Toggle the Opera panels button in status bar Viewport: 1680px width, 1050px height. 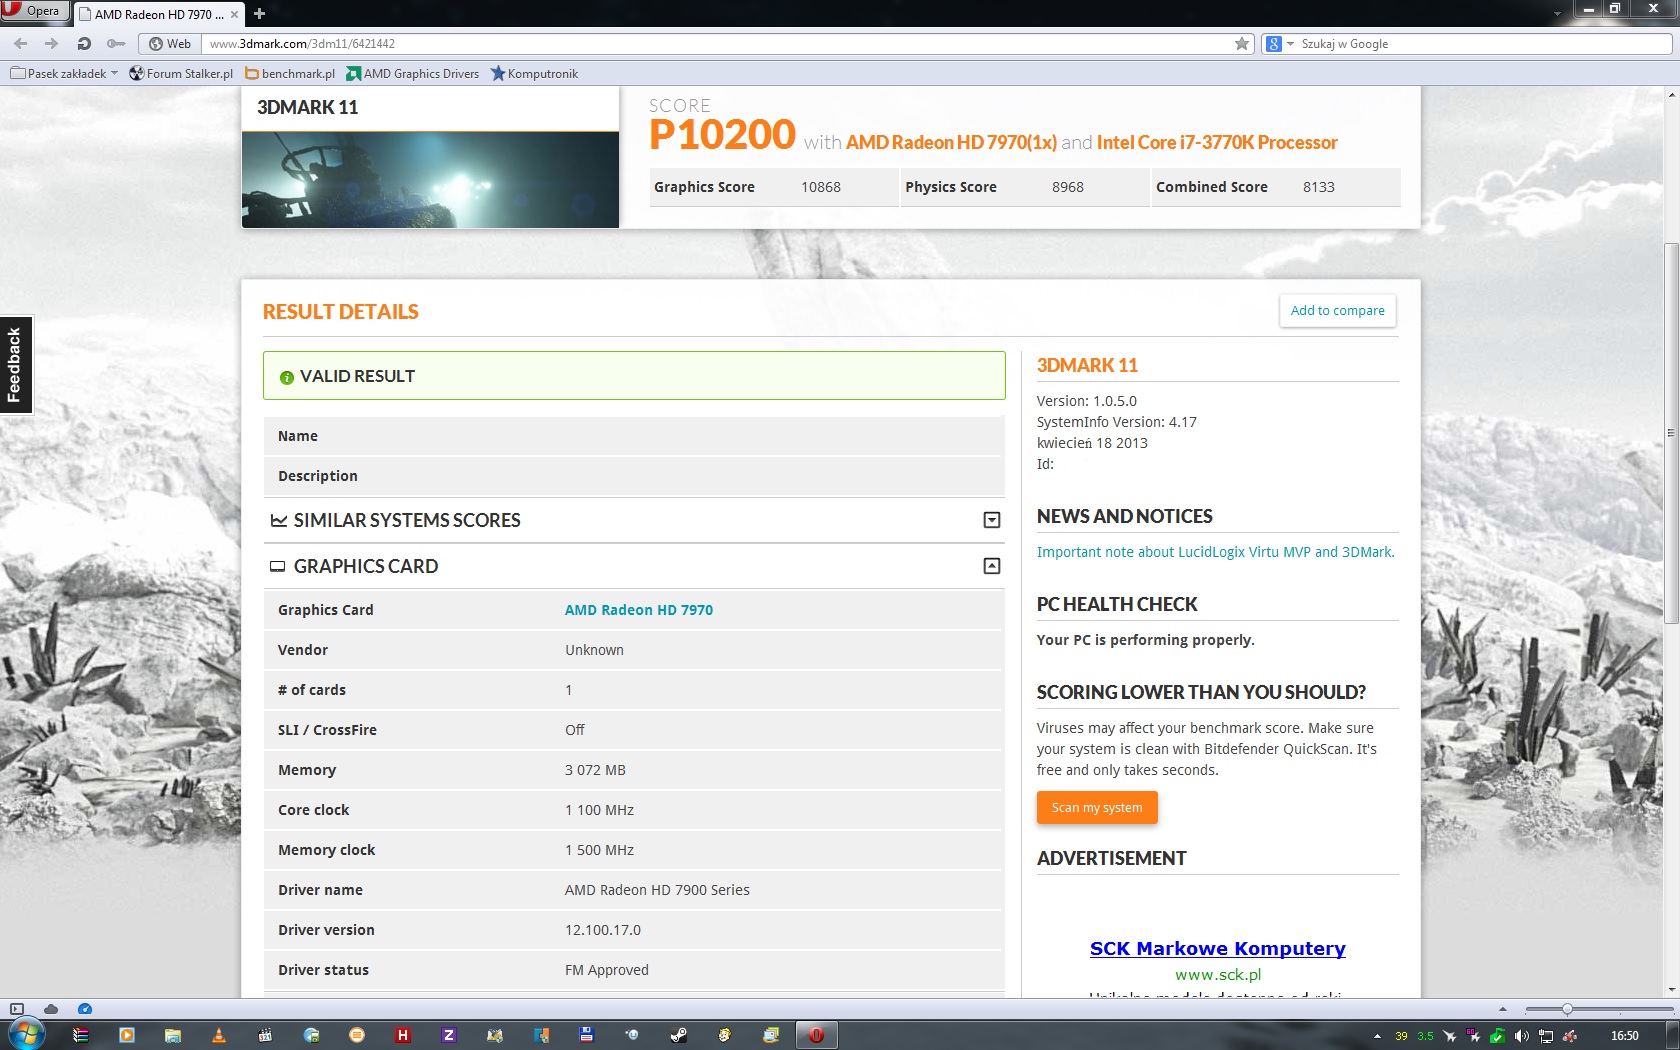[x=16, y=1009]
